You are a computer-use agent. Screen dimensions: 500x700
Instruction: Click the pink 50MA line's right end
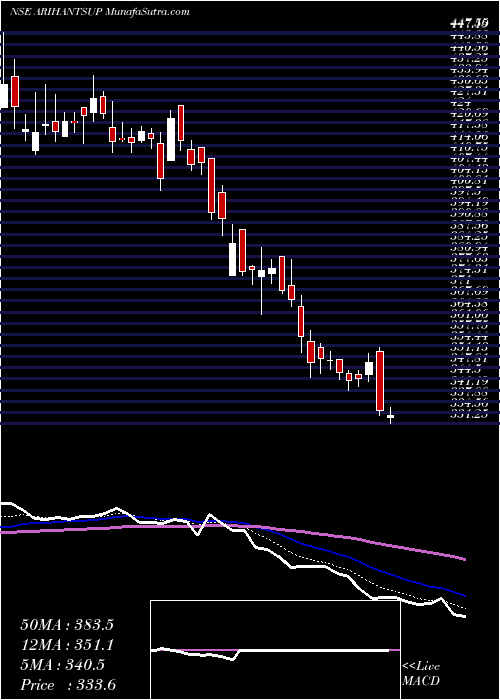point(464,558)
